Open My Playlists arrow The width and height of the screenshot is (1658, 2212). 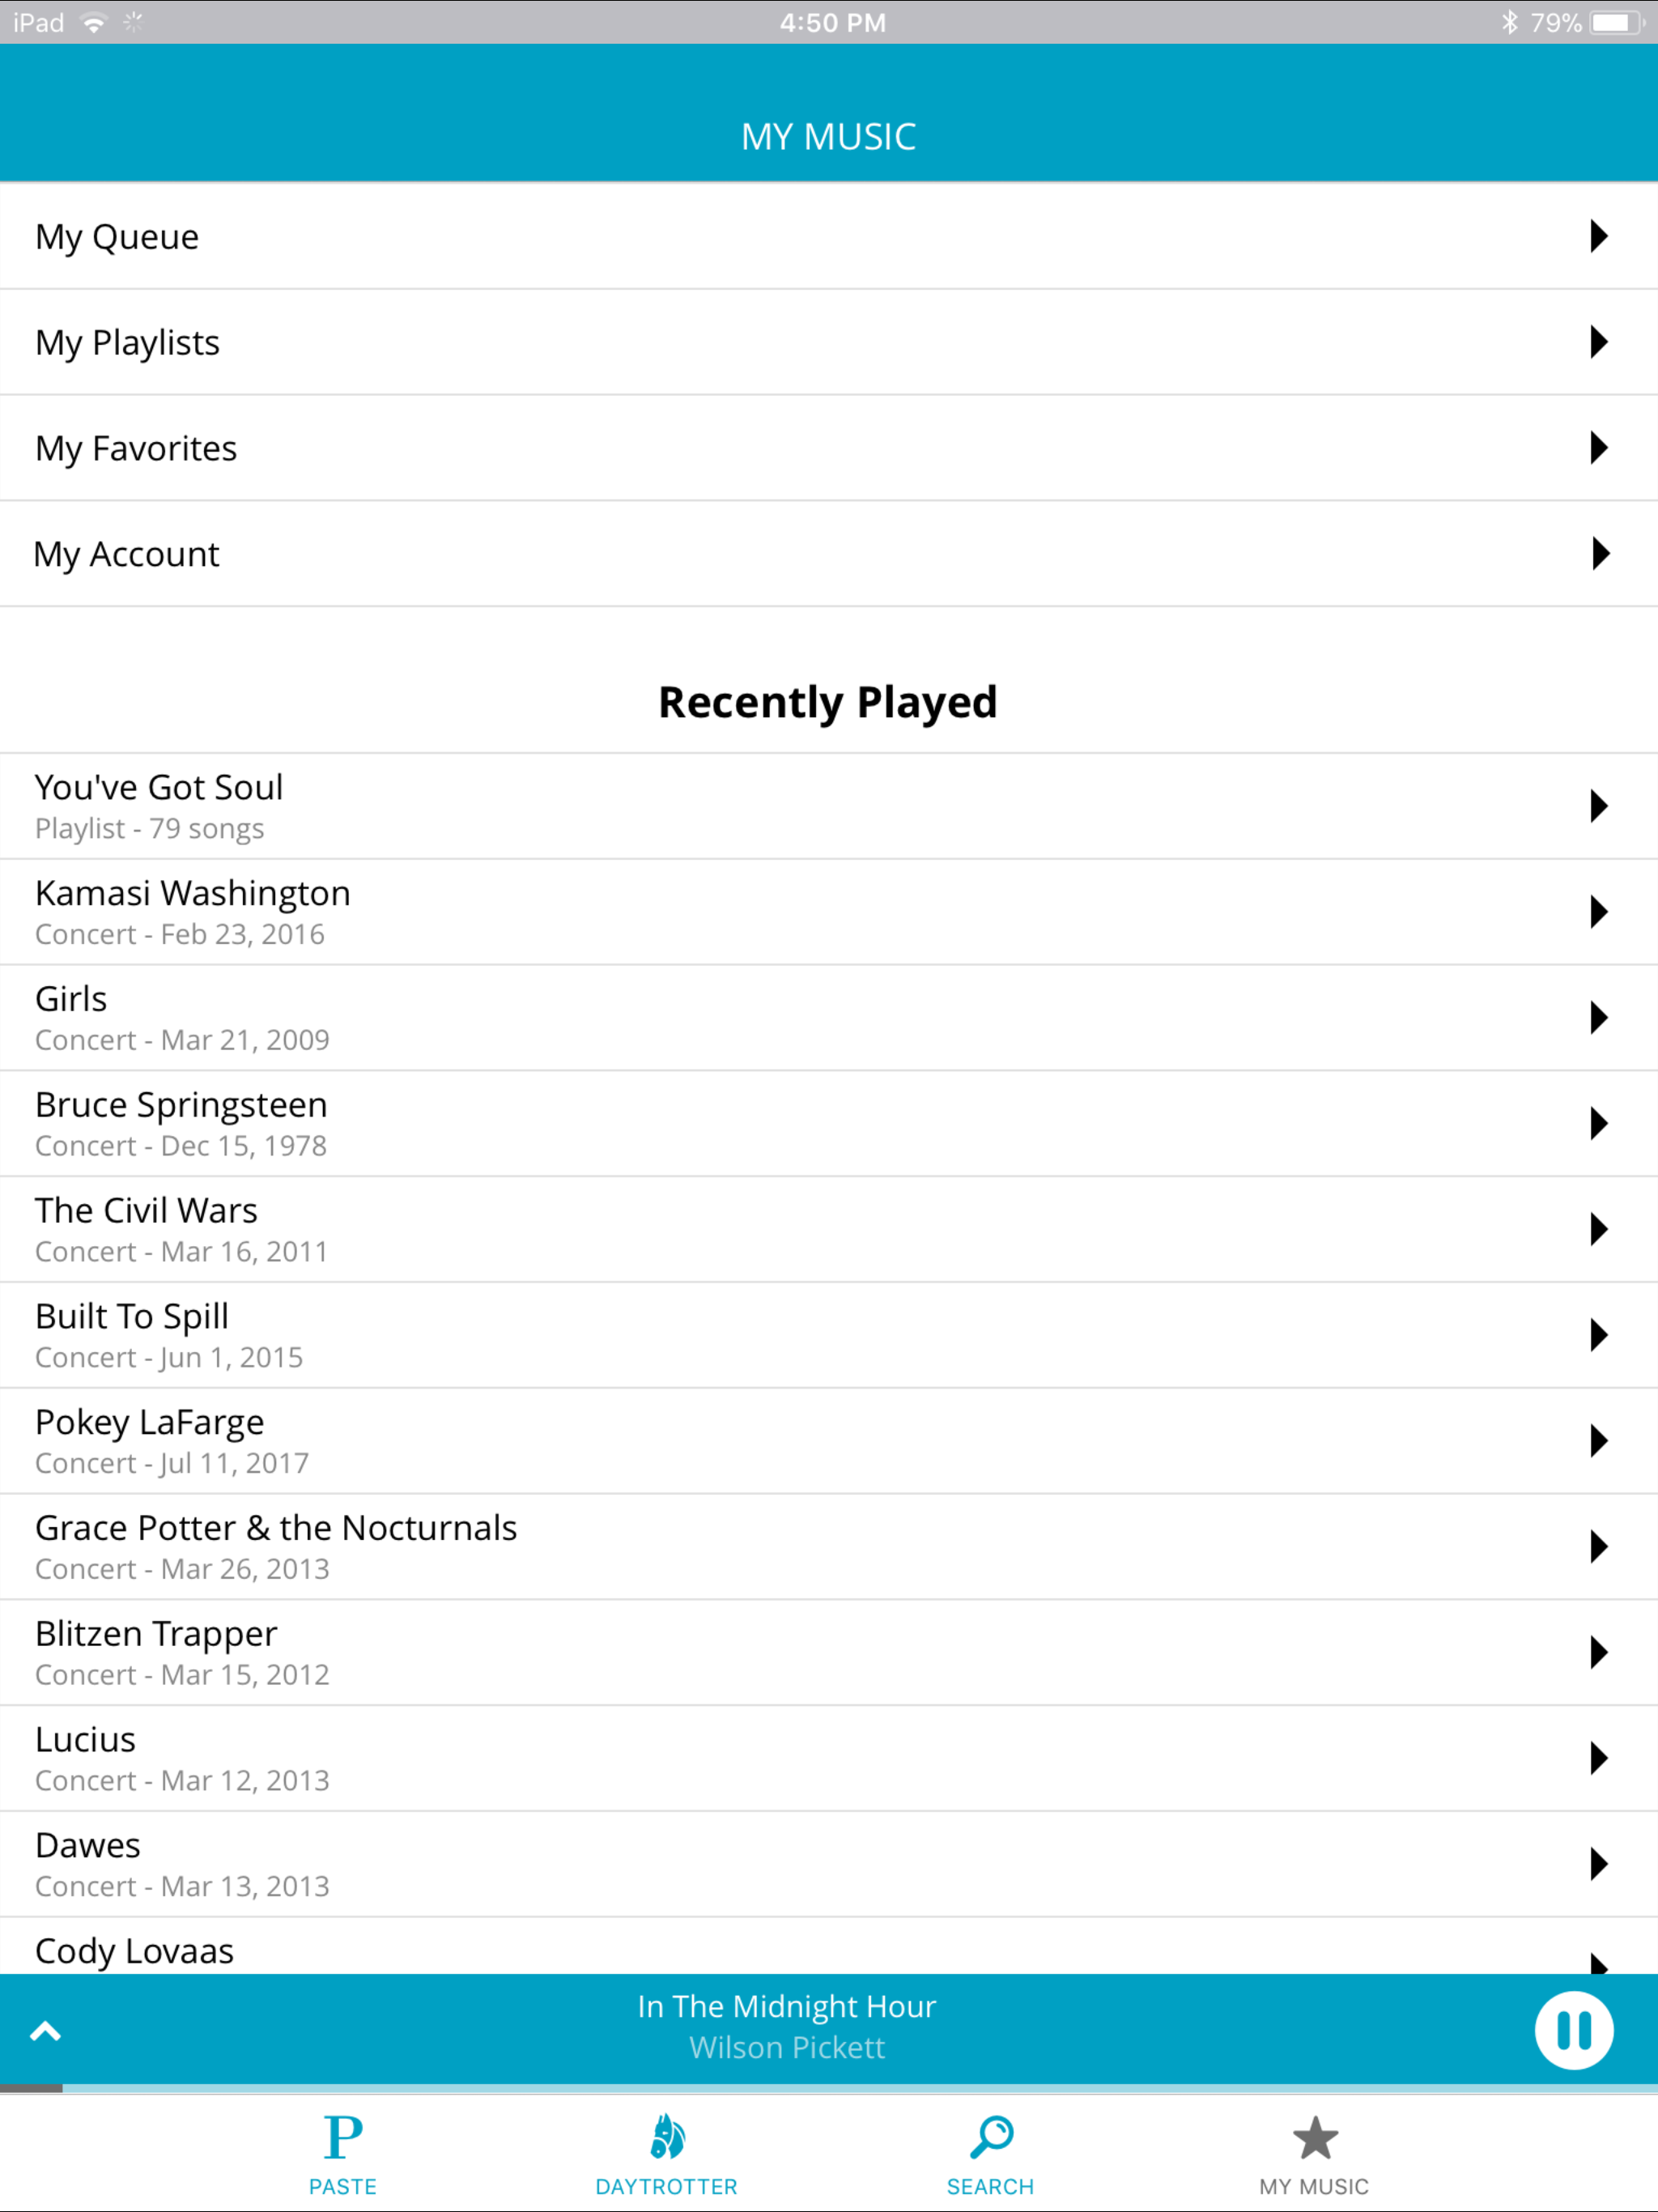coord(1598,342)
